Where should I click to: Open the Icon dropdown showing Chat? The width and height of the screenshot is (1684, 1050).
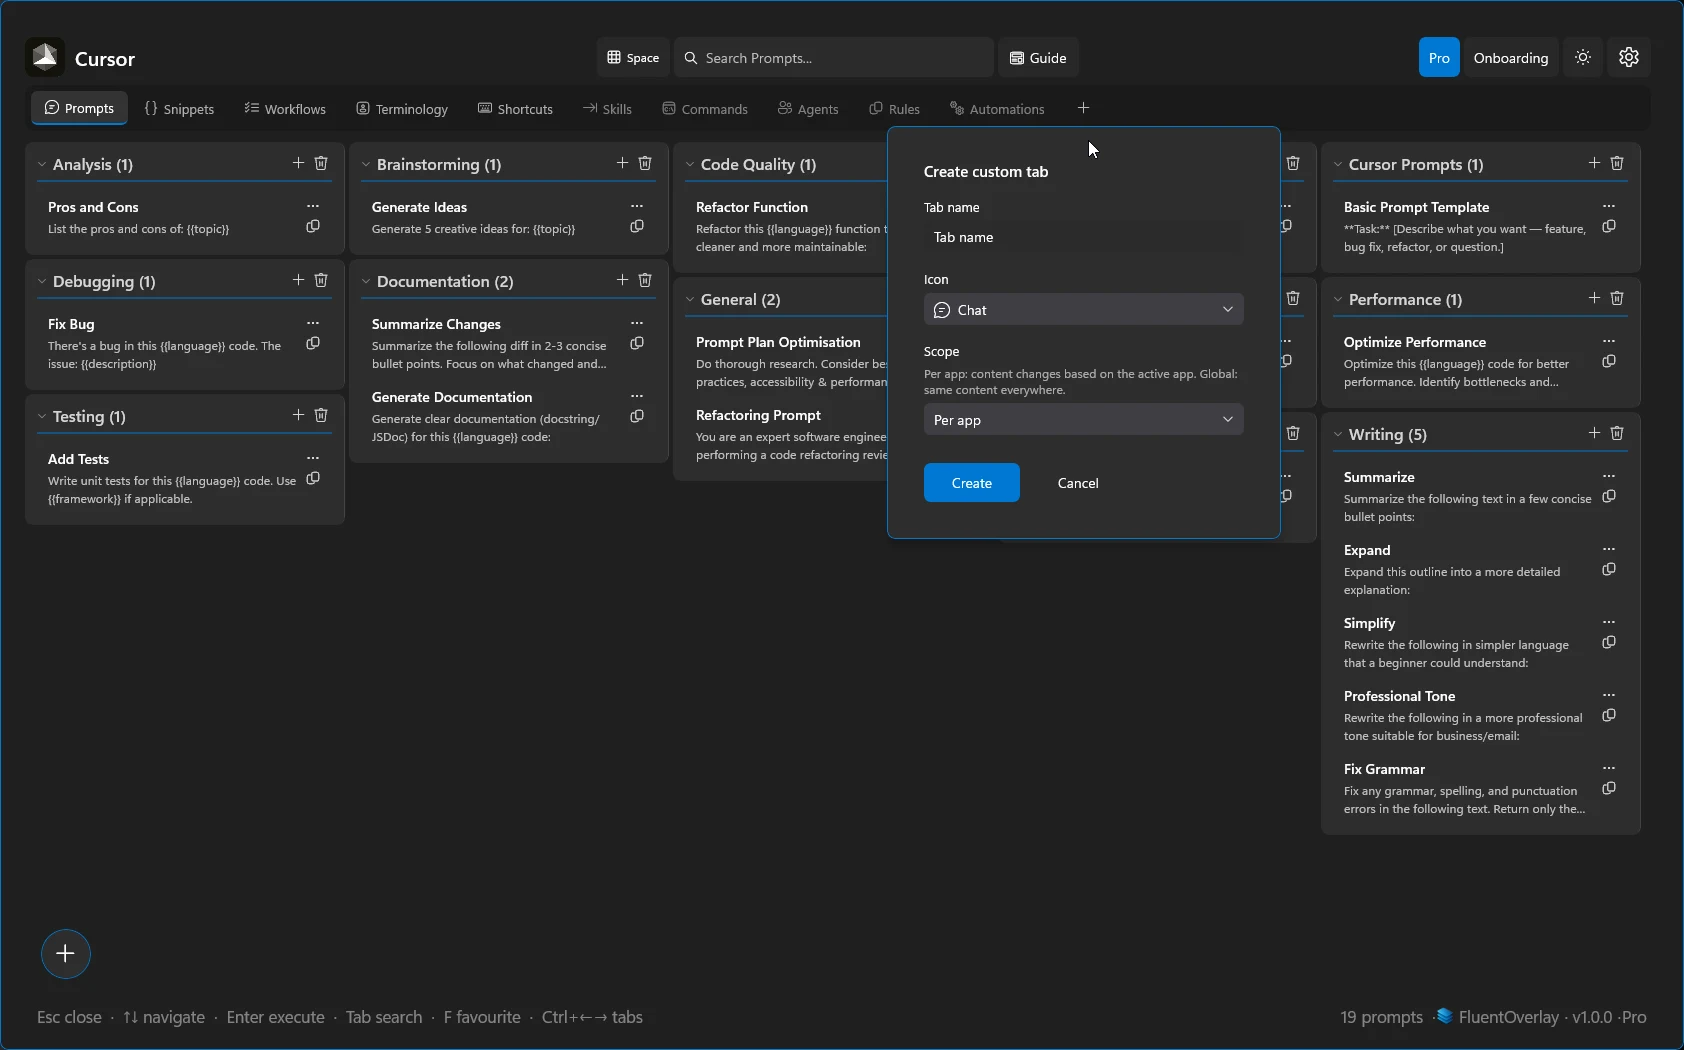pyautogui.click(x=1083, y=310)
